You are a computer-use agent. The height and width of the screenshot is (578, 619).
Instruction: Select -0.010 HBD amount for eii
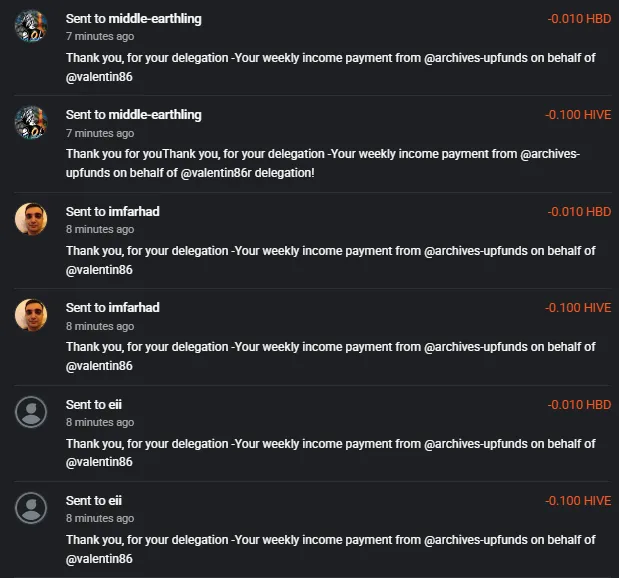click(x=579, y=405)
